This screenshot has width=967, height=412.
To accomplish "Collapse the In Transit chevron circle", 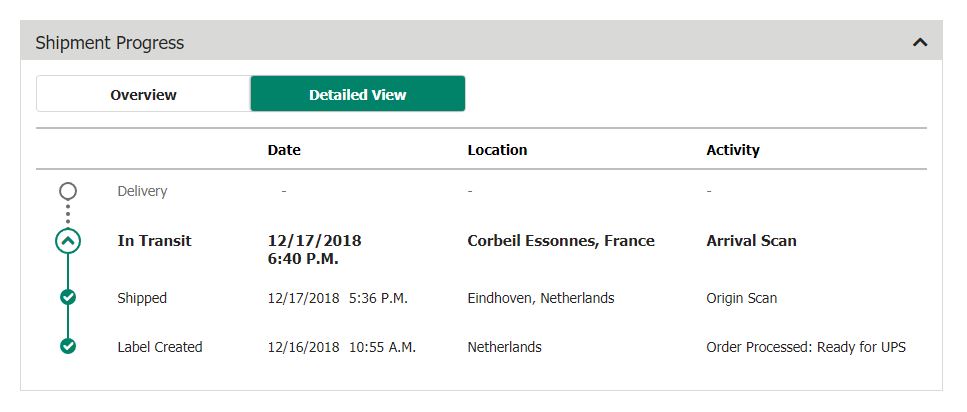I will 68,241.
